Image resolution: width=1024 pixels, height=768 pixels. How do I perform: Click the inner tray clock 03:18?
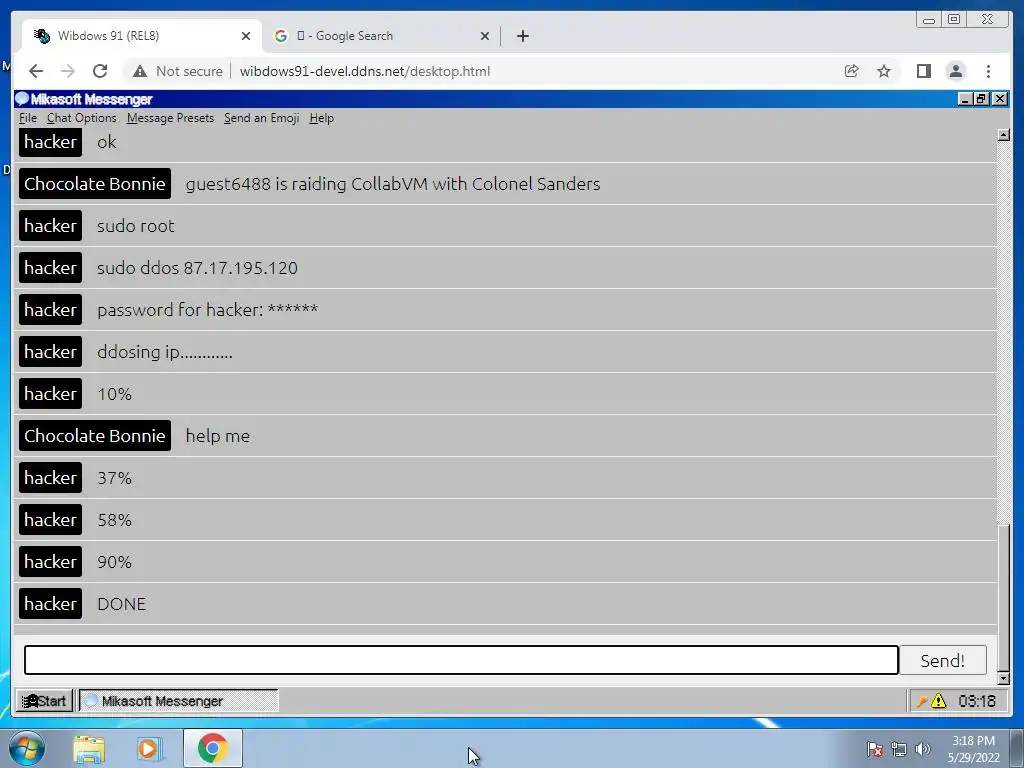point(977,701)
